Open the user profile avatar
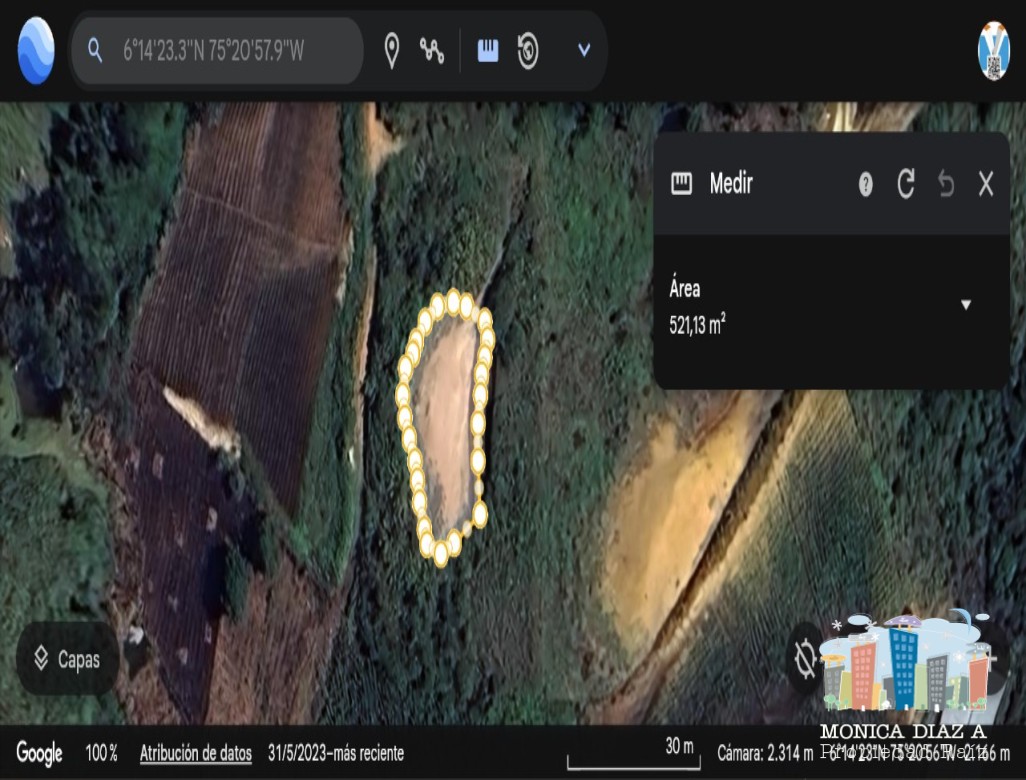This screenshot has height=780, width=1026. point(993,51)
